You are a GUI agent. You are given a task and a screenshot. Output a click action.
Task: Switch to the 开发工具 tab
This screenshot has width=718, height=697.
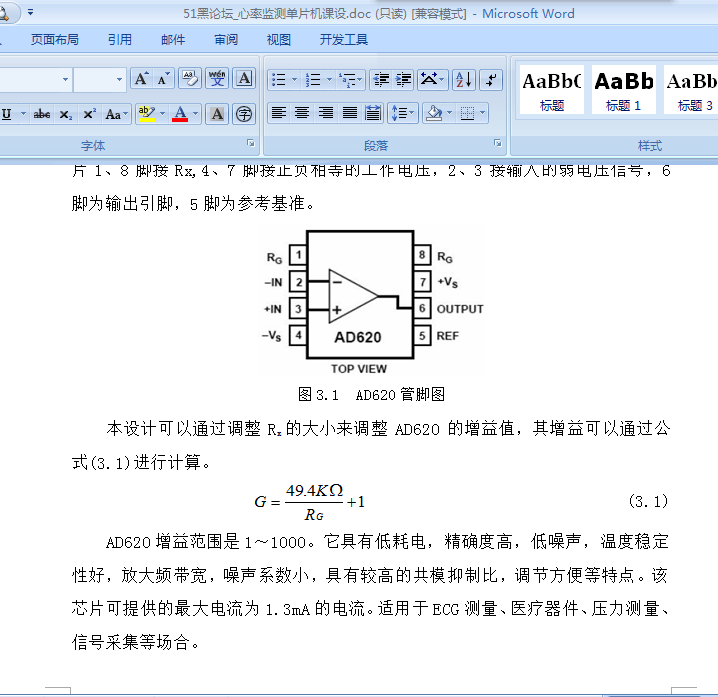(344, 40)
